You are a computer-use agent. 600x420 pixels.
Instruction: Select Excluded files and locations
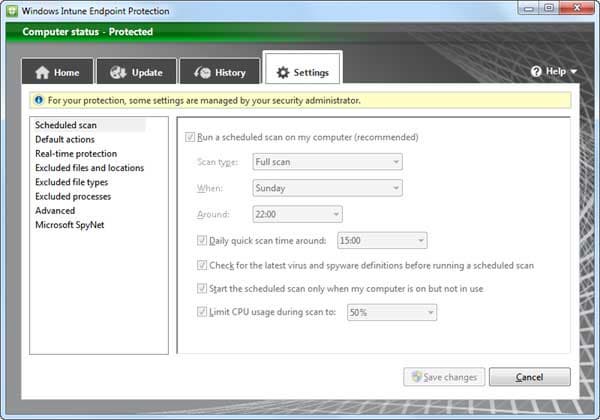[90, 168]
